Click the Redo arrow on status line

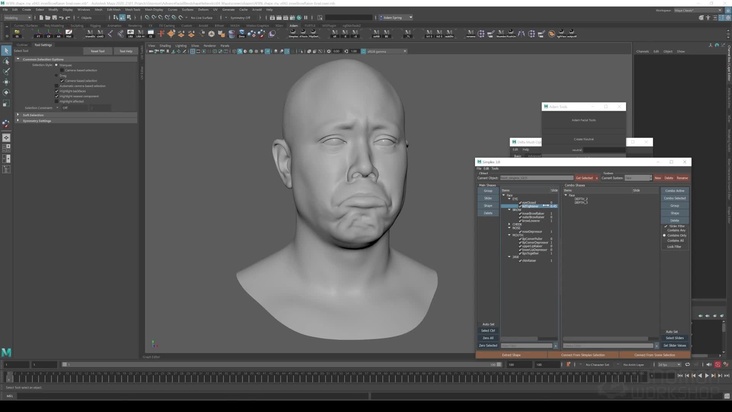tap(67, 18)
